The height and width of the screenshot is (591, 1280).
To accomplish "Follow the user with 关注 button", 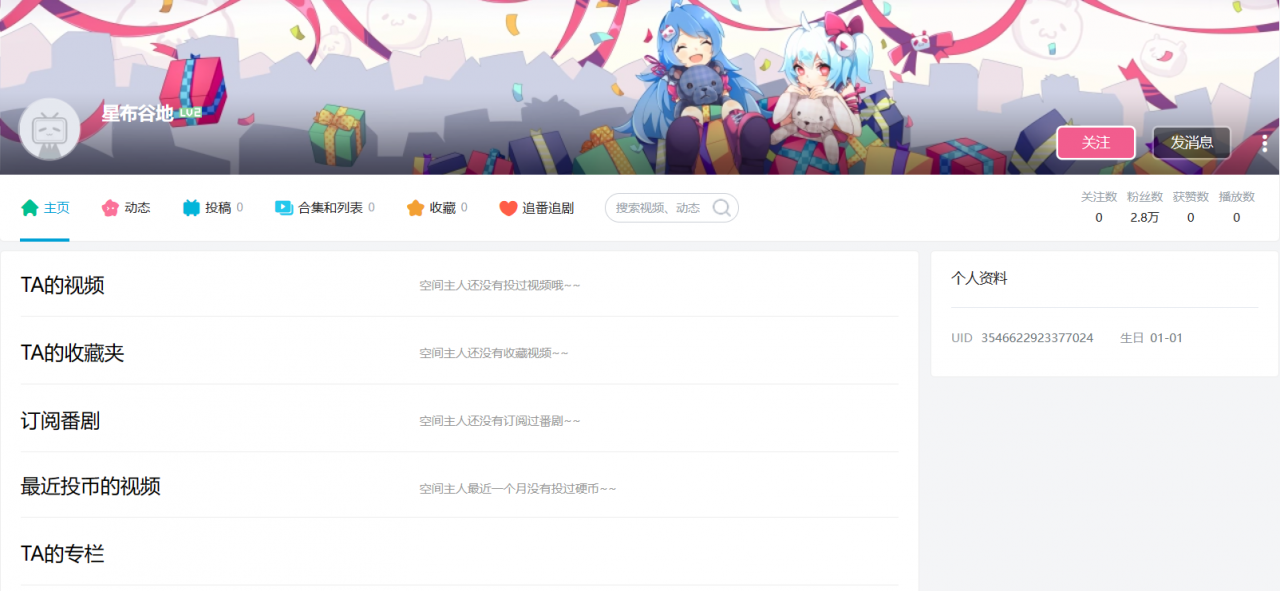I will coord(1096,143).
